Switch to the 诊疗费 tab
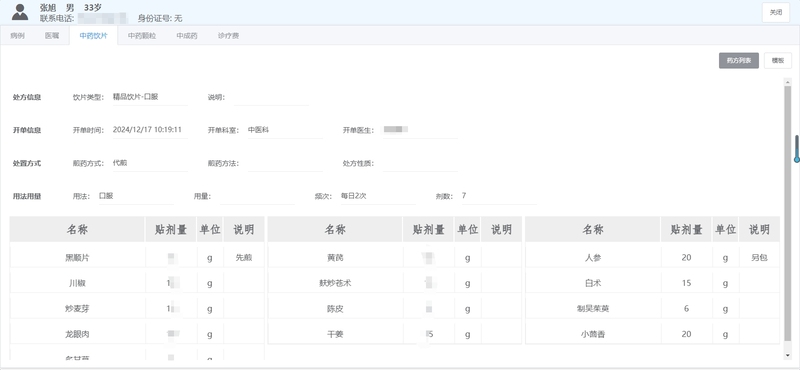The height and width of the screenshot is (370, 800). click(229, 36)
